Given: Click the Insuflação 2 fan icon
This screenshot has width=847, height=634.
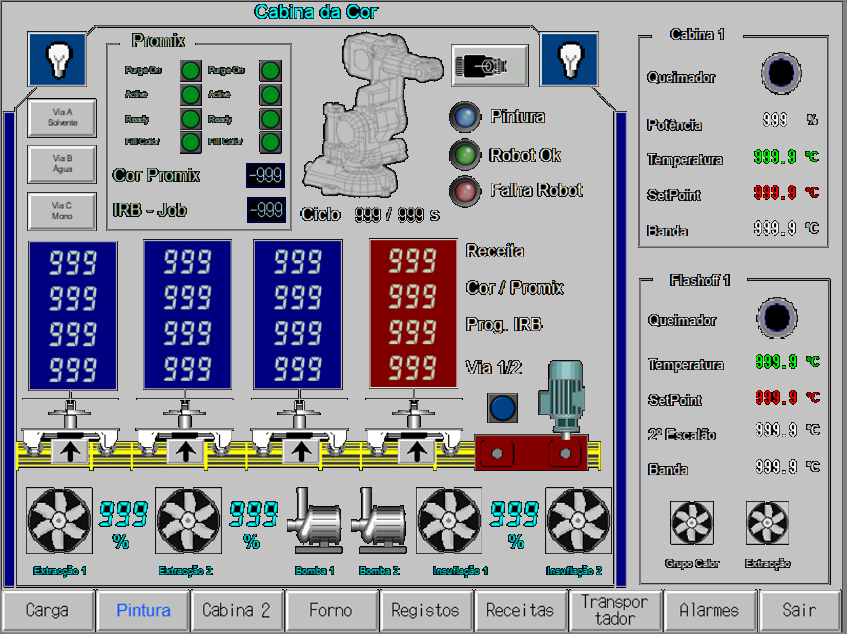Looking at the screenshot, I should 578,520.
